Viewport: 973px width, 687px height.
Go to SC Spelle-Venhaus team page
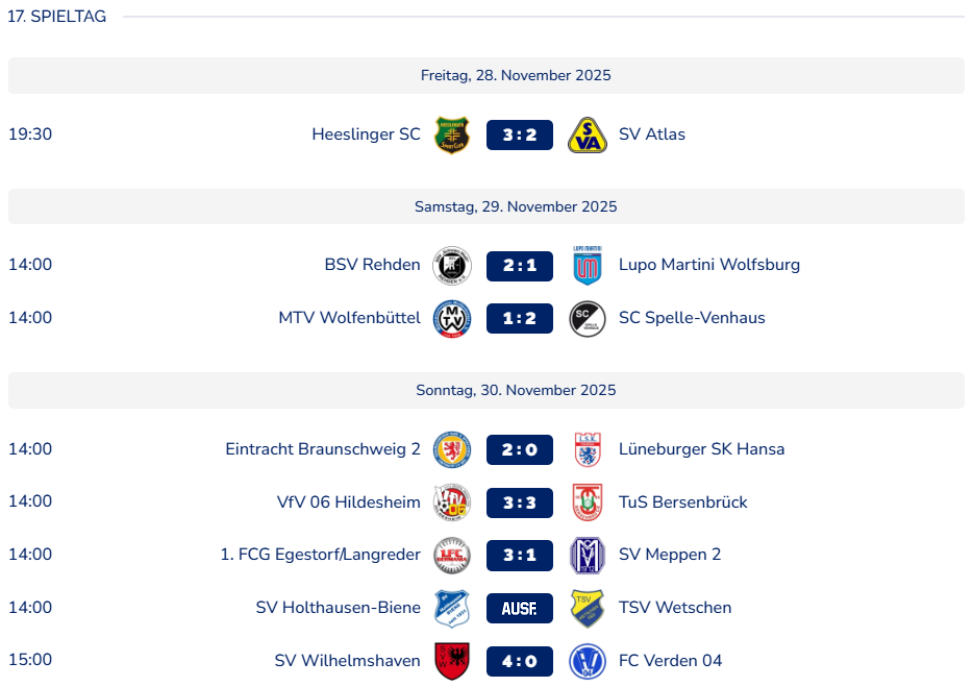click(691, 319)
